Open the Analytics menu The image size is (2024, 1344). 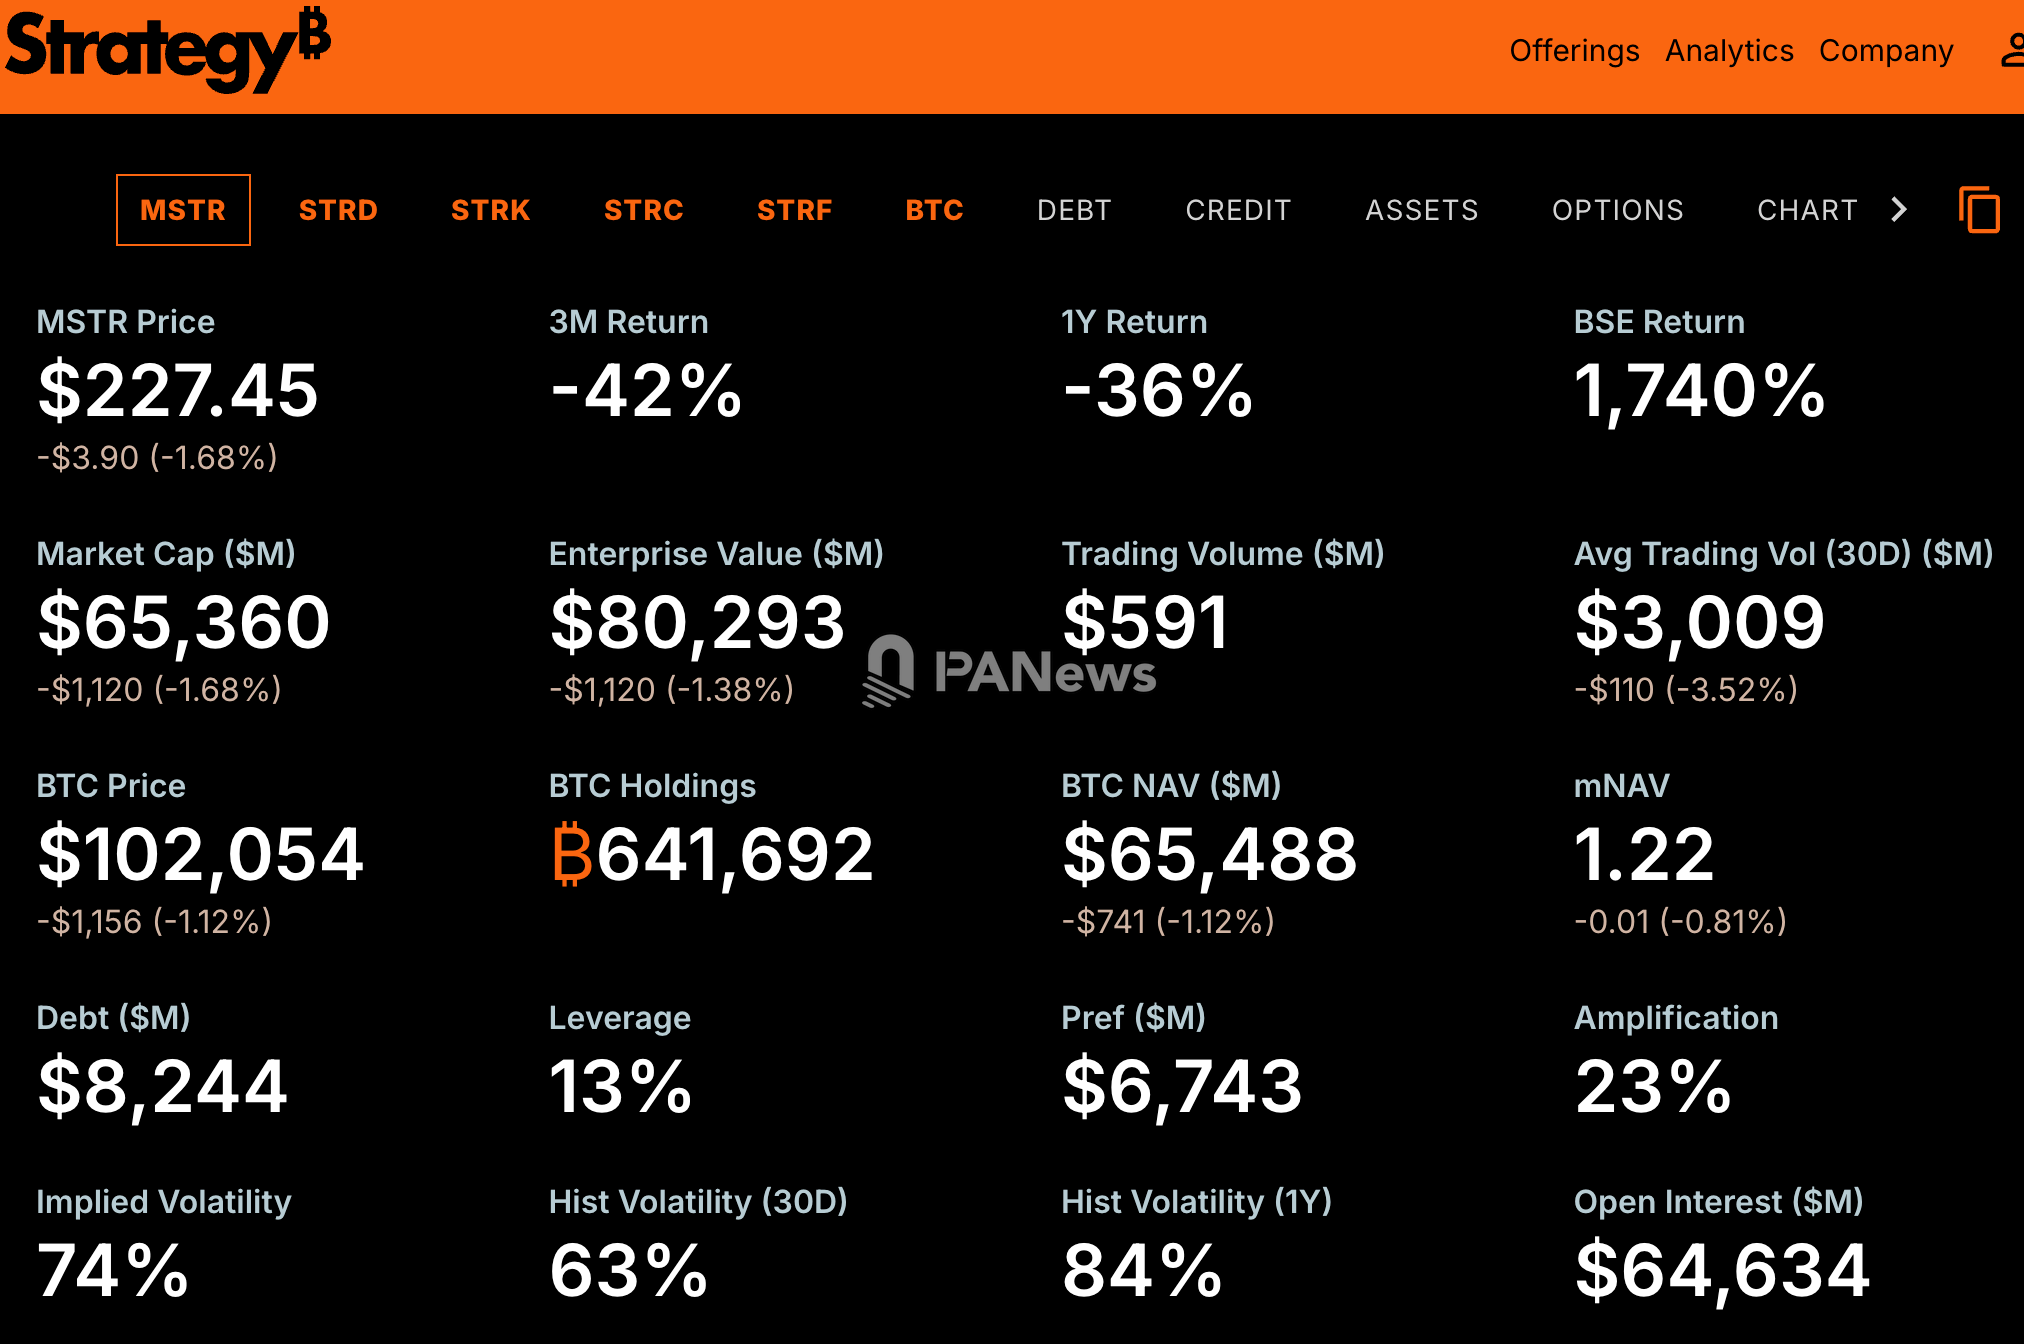point(1729,50)
